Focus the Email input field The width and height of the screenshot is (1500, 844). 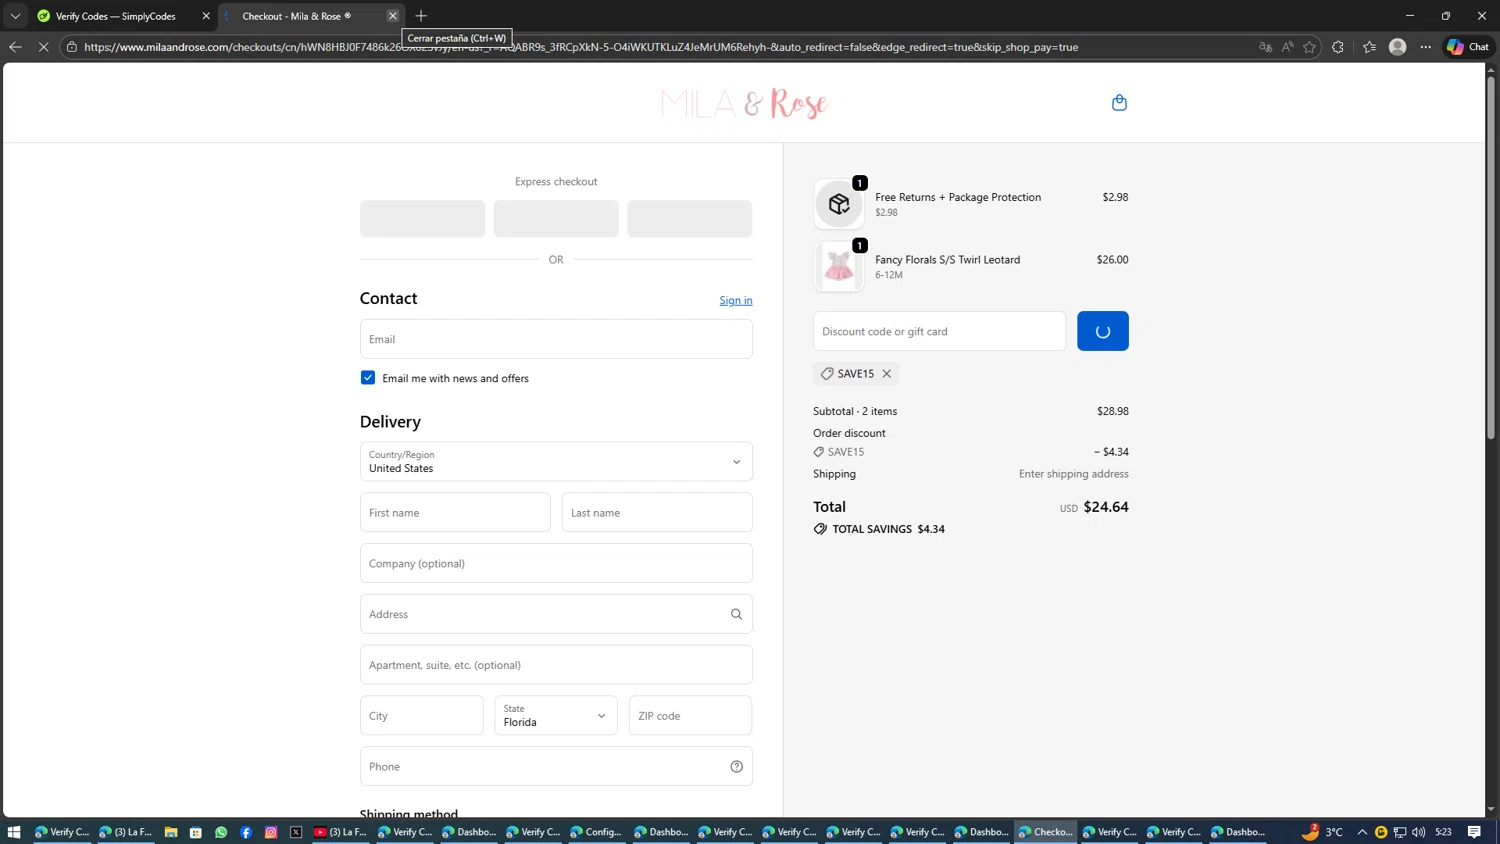click(x=556, y=339)
